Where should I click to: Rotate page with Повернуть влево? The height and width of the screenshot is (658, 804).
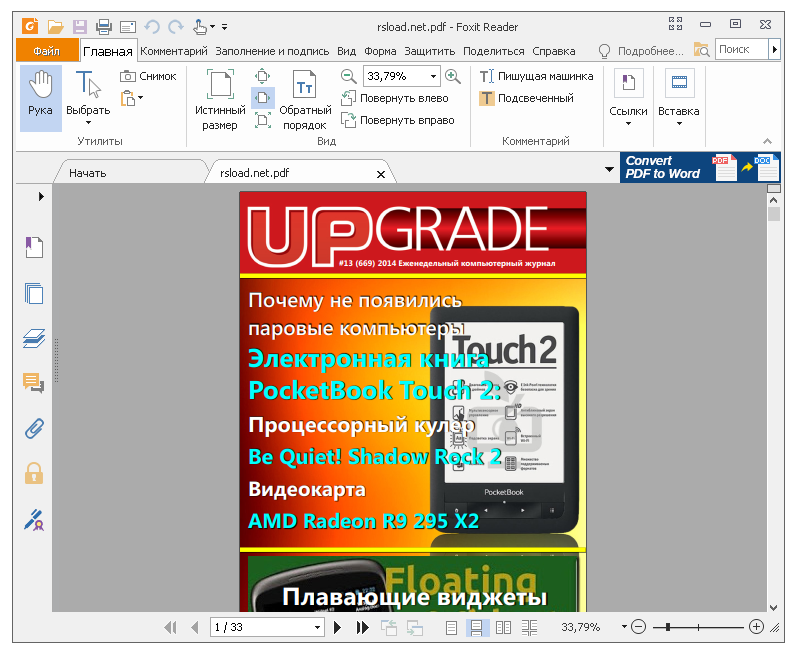(394, 98)
